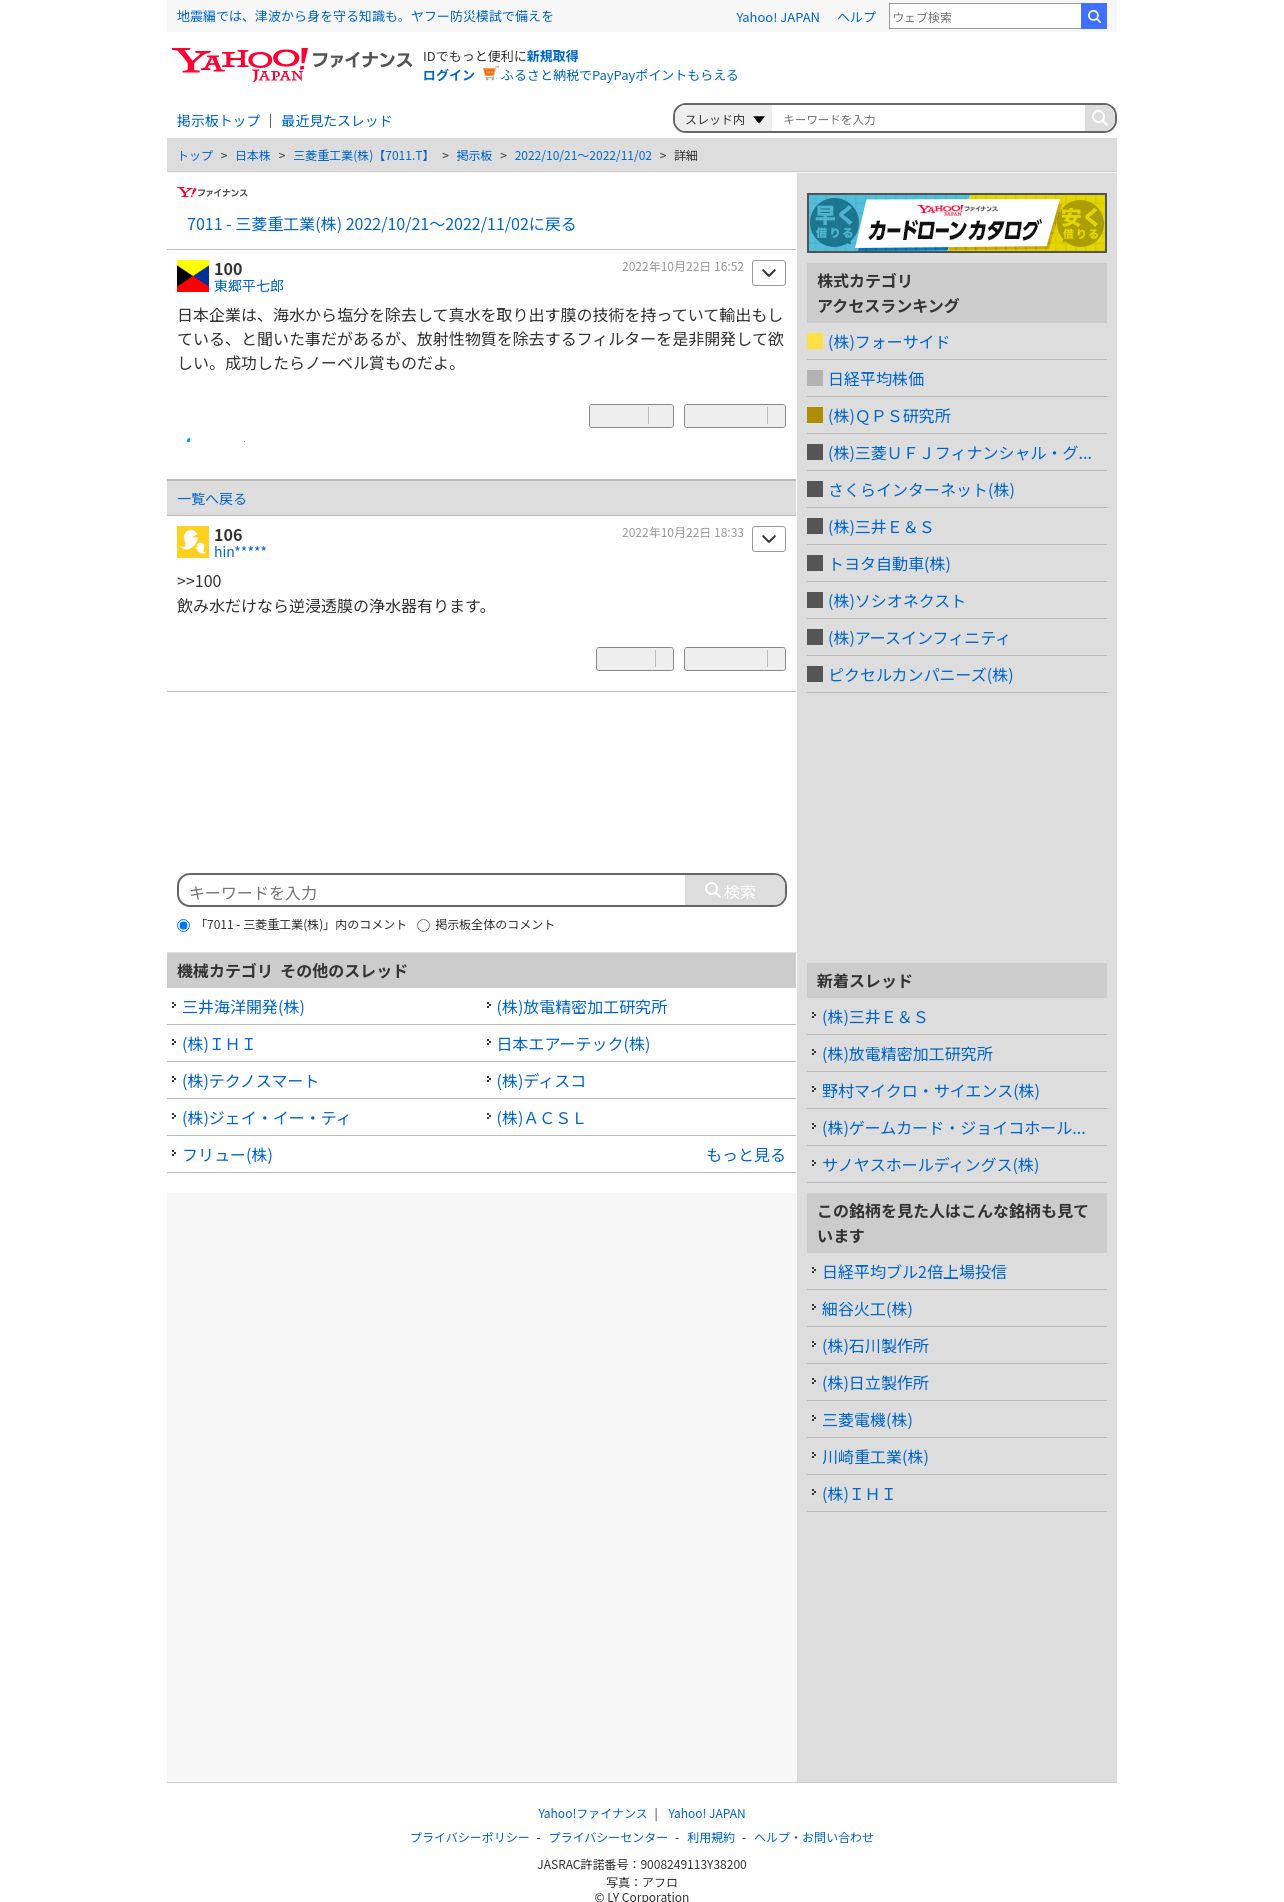Open 日本エアーテック(株) thread
The width and height of the screenshot is (1284, 1902).
pos(573,1044)
